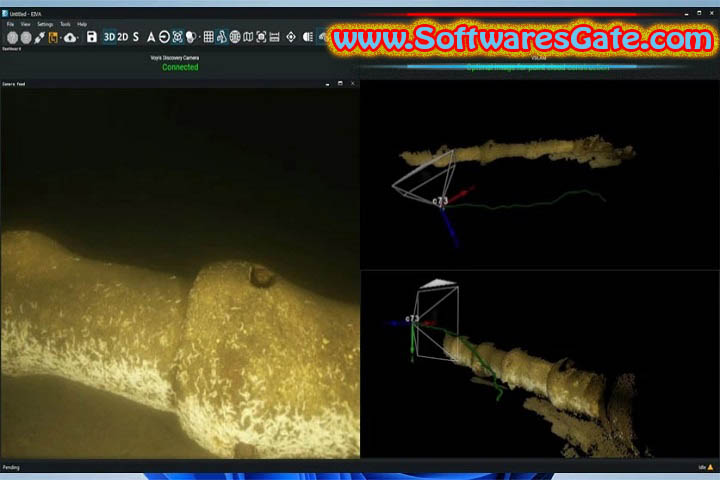Screen dimensions: 720x480
Task: Click the c73 camera label in the lower 3D view
Action: [x=412, y=318]
